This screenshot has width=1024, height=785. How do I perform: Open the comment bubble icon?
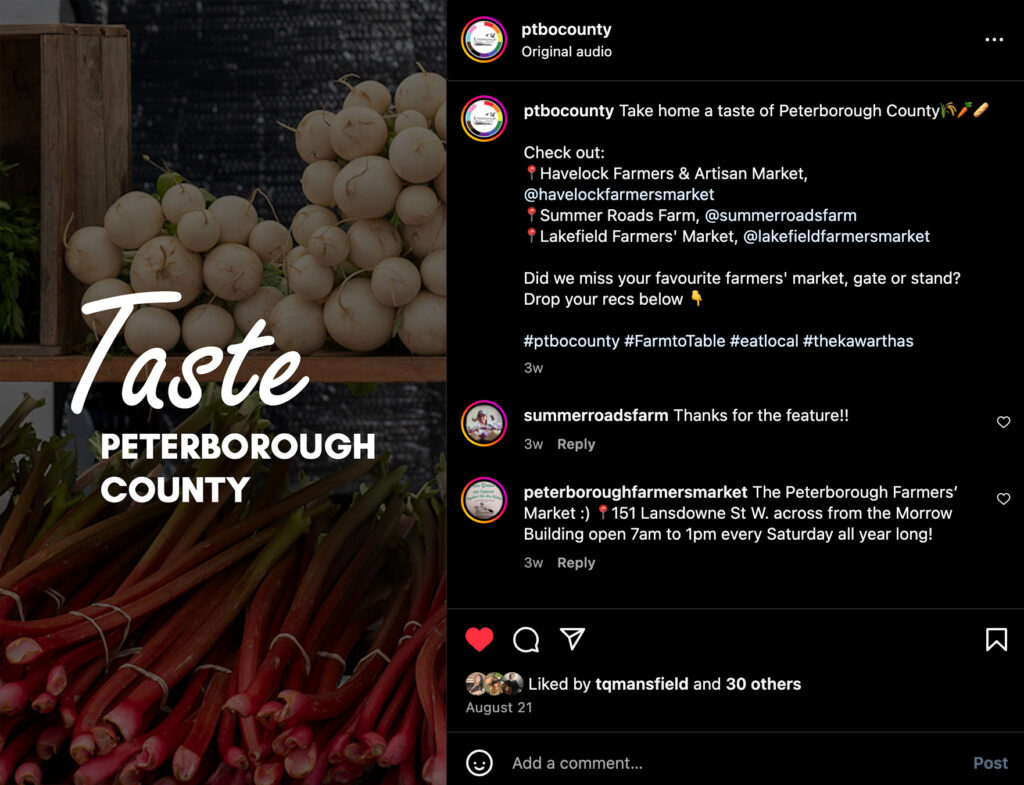click(526, 639)
